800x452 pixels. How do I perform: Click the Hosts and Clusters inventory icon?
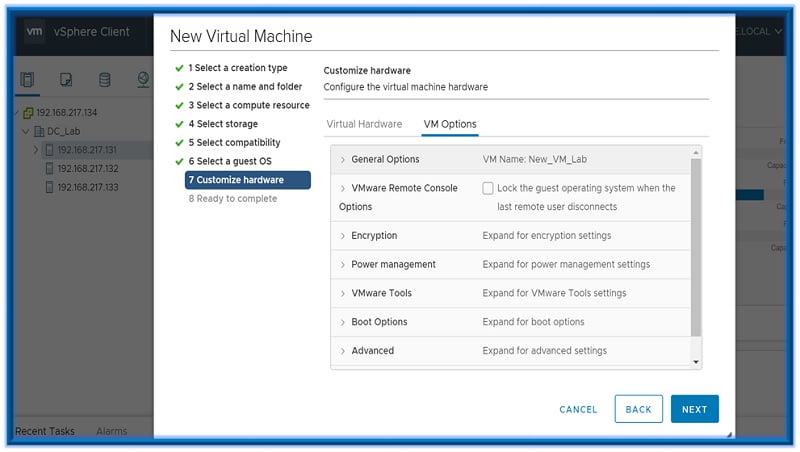[28, 80]
